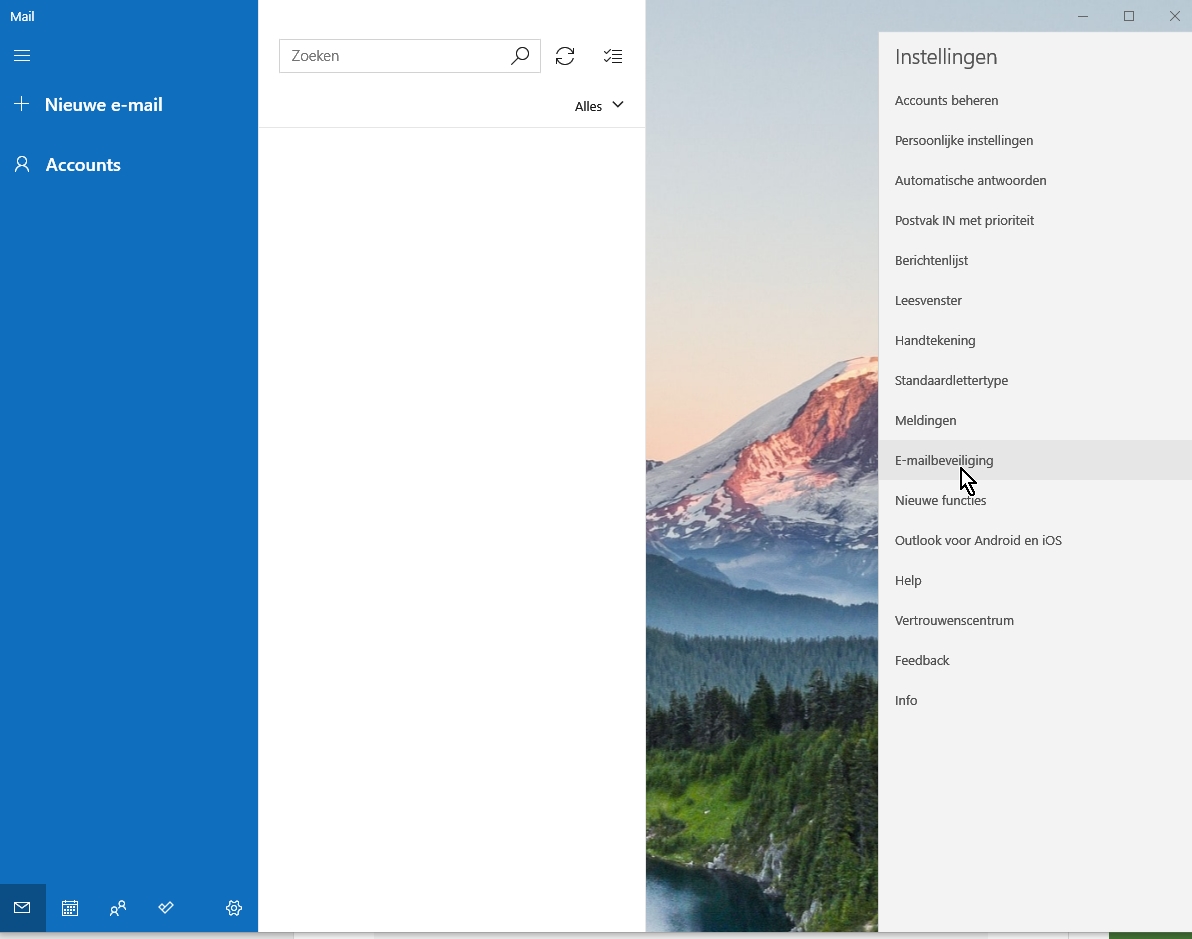Click the search magnifier icon

pos(519,56)
